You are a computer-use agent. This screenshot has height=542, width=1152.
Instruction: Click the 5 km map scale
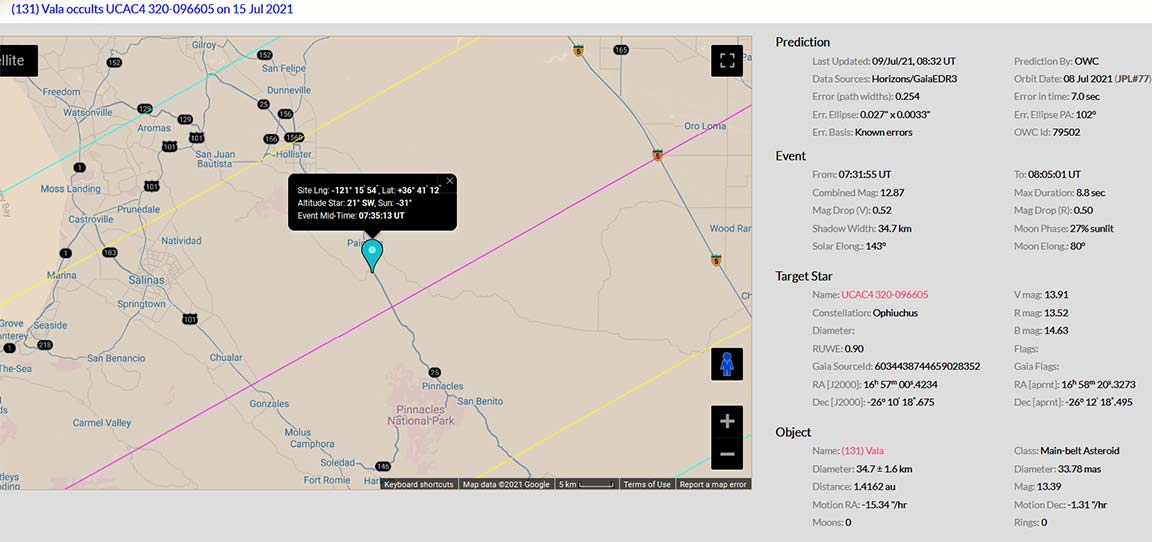(586, 484)
